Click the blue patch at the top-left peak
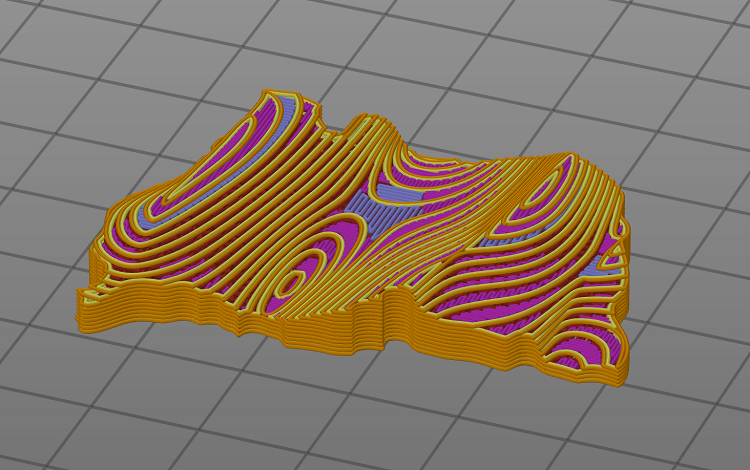 (x=285, y=104)
